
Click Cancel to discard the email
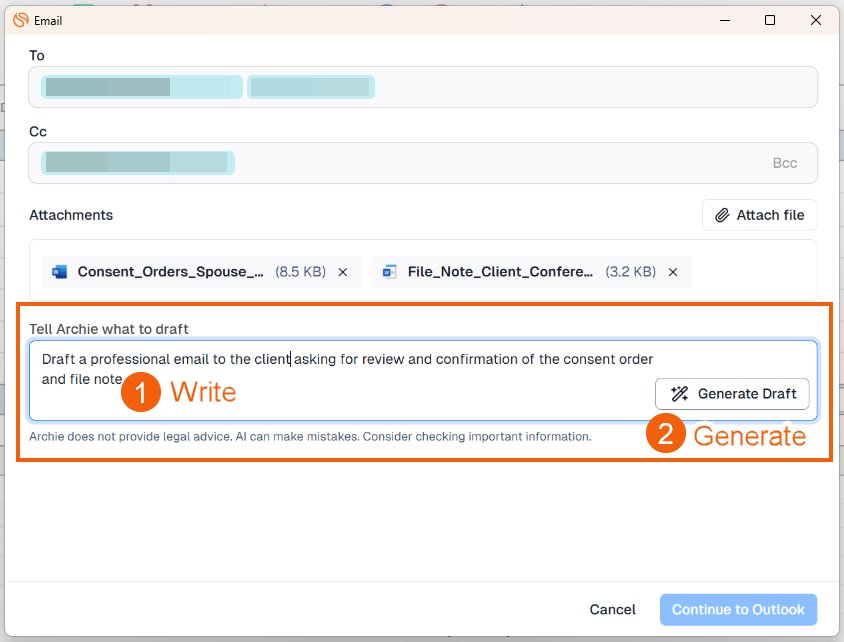coord(612,609)
